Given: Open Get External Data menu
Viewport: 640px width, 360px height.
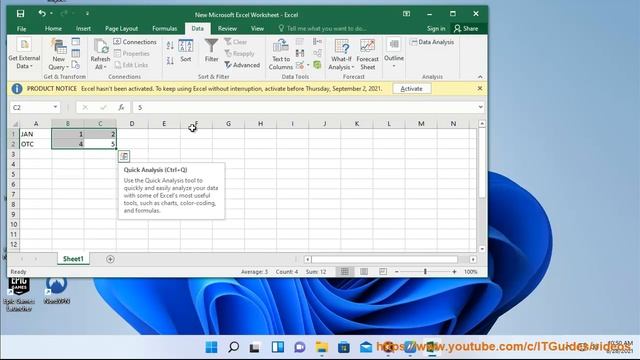Looking at the screenshot, I should point(24,54).
